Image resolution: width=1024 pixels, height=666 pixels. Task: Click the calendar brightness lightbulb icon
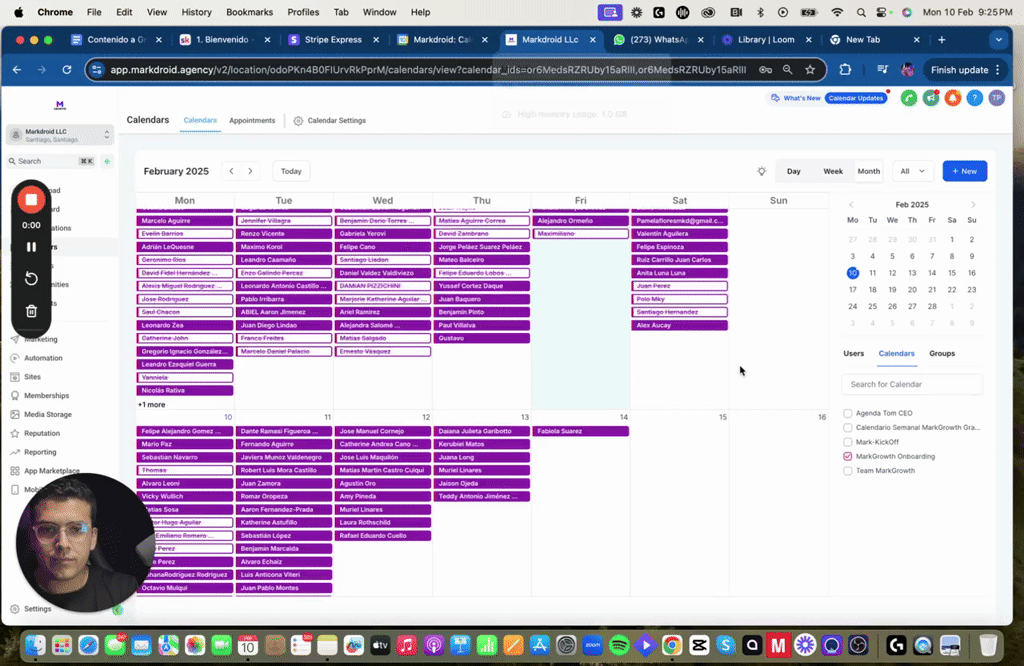761,171
